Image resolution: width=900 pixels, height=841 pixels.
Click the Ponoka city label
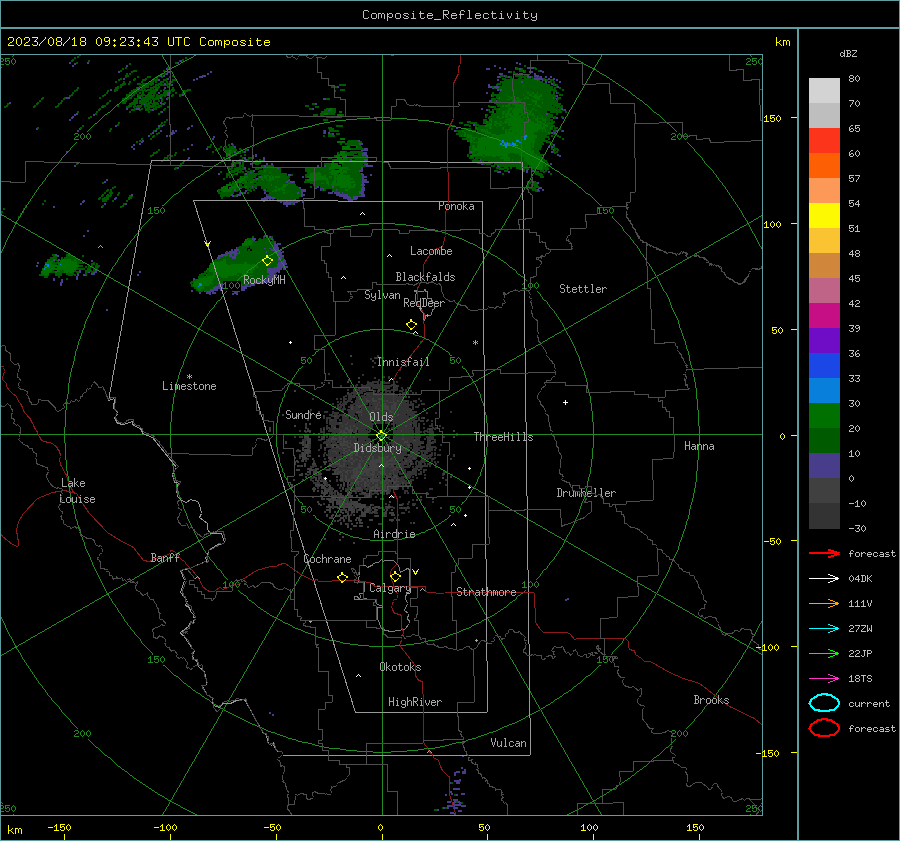(x=456, y=206)
